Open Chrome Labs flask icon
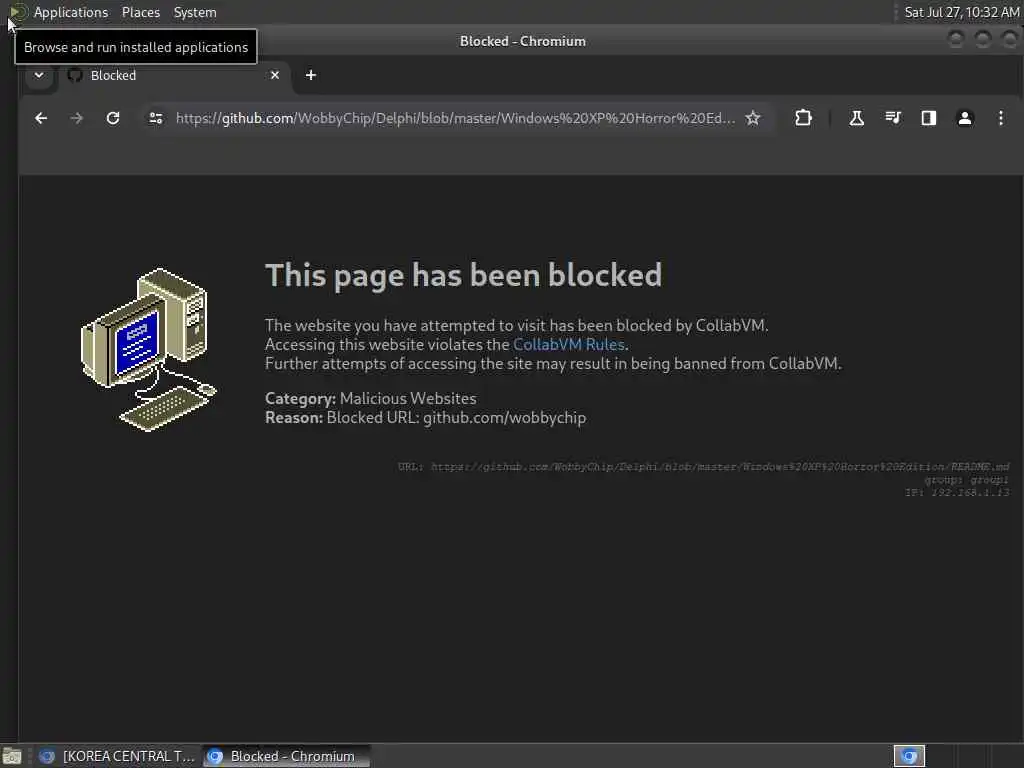The height and width of the screenshot is (768, 1024). pyautogui.click(x=856, y=118)
